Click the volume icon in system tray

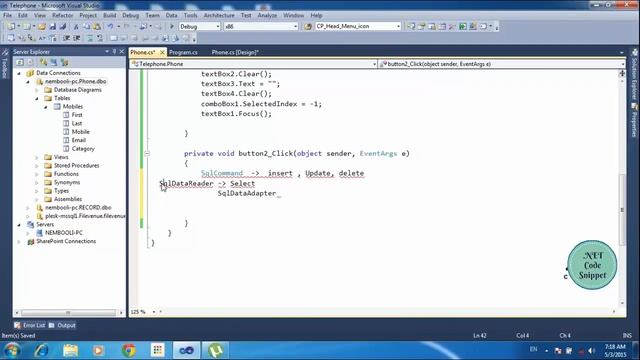(x=592, y=351)
